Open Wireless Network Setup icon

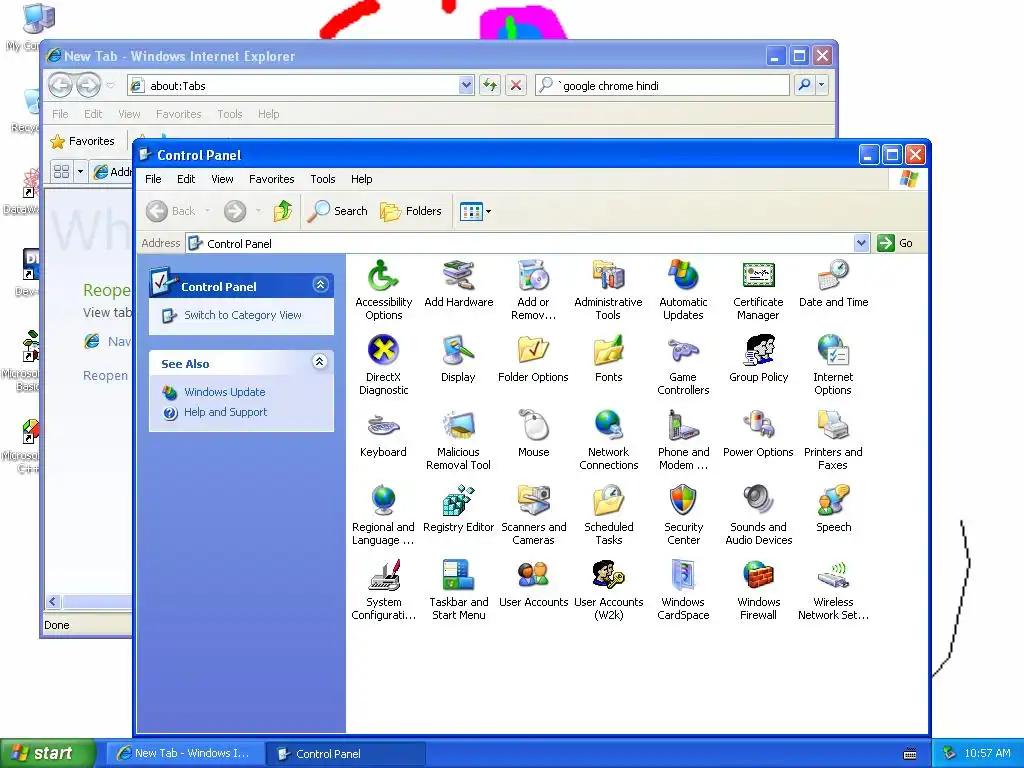[x=833, y=590]
